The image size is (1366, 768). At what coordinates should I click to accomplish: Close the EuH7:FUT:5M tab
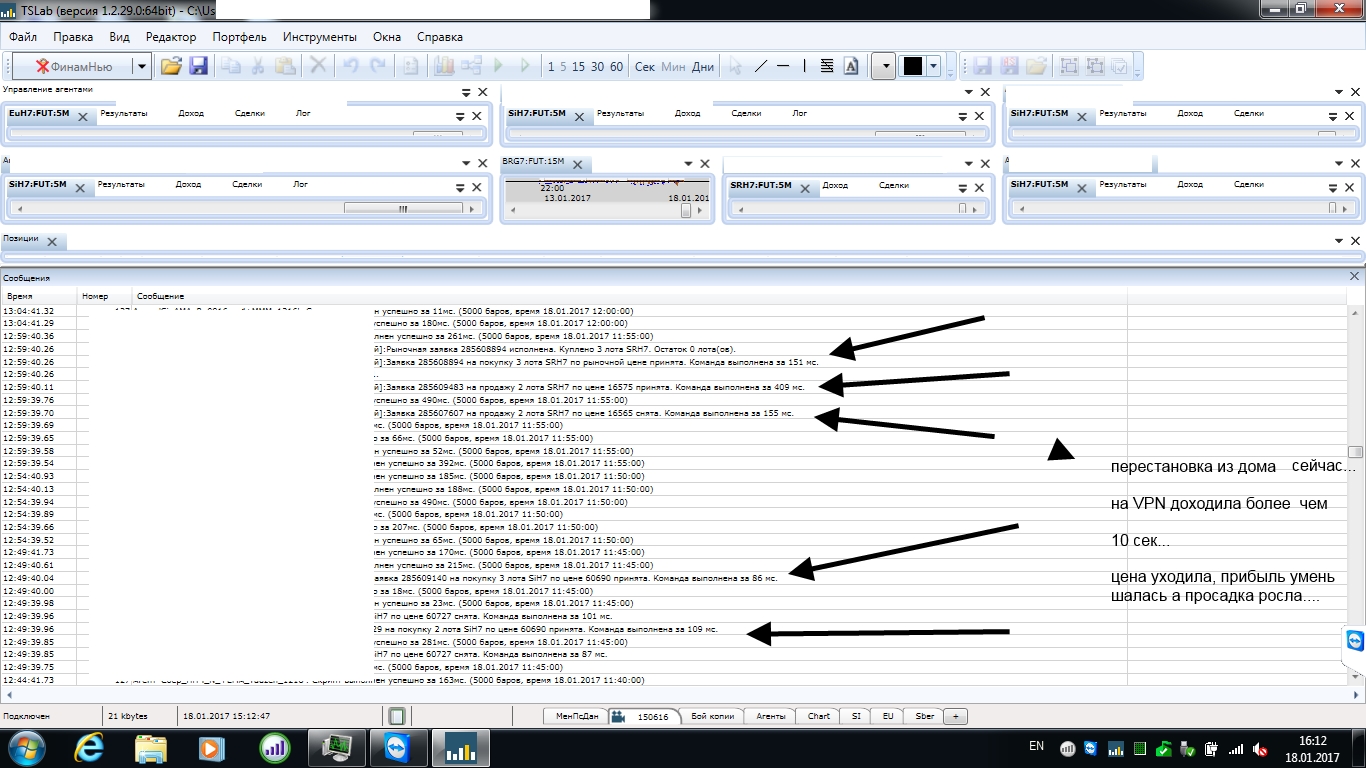tap(83, 116)
